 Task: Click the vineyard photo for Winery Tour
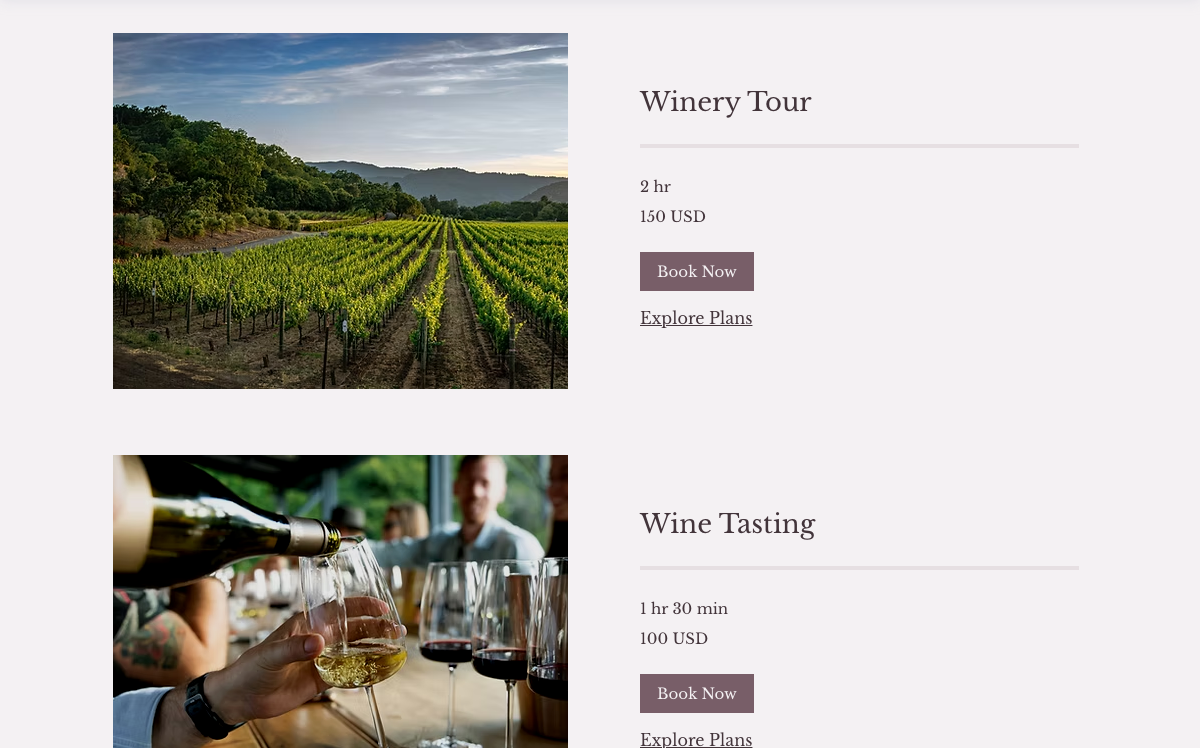click(x=340, y=210)
